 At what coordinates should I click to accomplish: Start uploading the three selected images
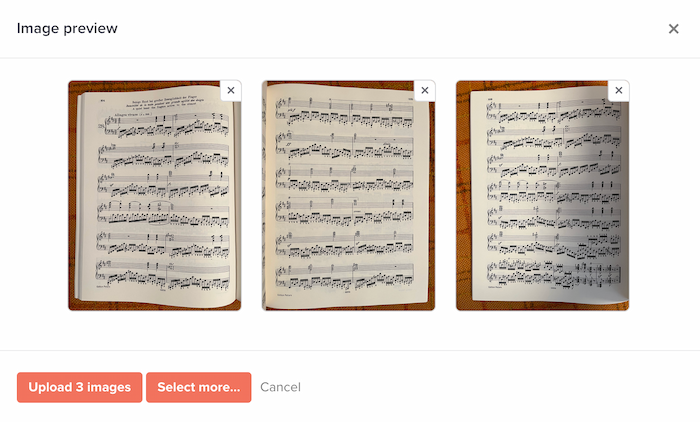[79, 387]
